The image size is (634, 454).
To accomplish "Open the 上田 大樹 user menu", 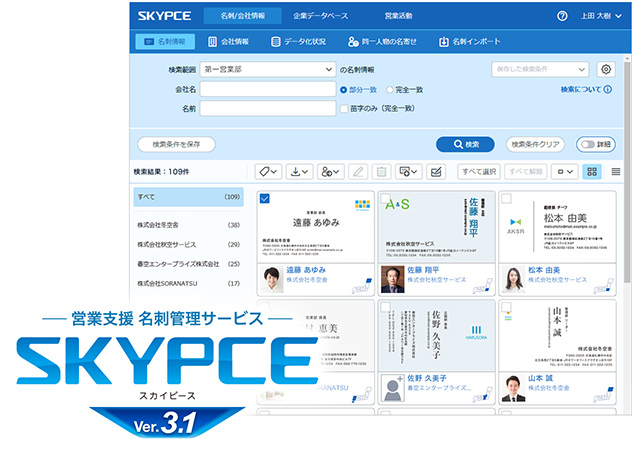I will (601, 16).
